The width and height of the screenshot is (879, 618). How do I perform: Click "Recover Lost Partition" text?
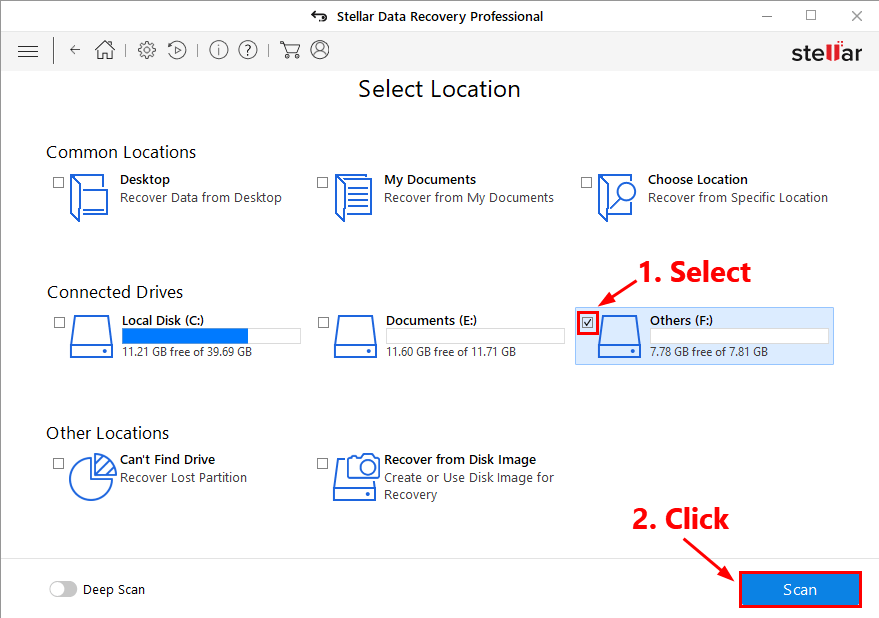click(x=183, y=477)
